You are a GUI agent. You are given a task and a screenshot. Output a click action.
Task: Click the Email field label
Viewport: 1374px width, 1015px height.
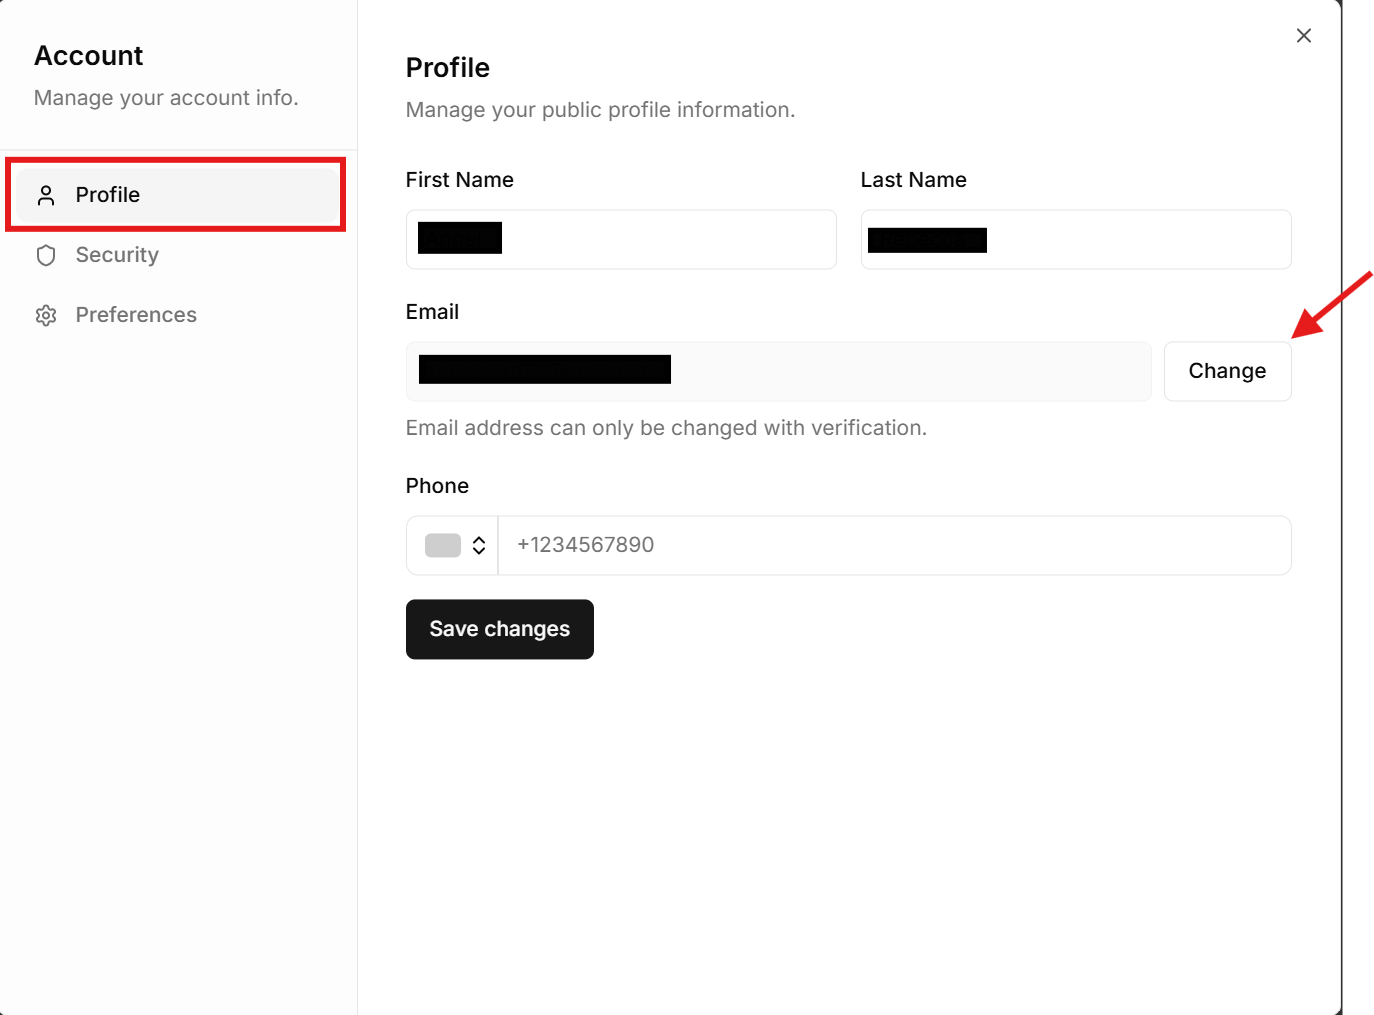click(432, 312)
